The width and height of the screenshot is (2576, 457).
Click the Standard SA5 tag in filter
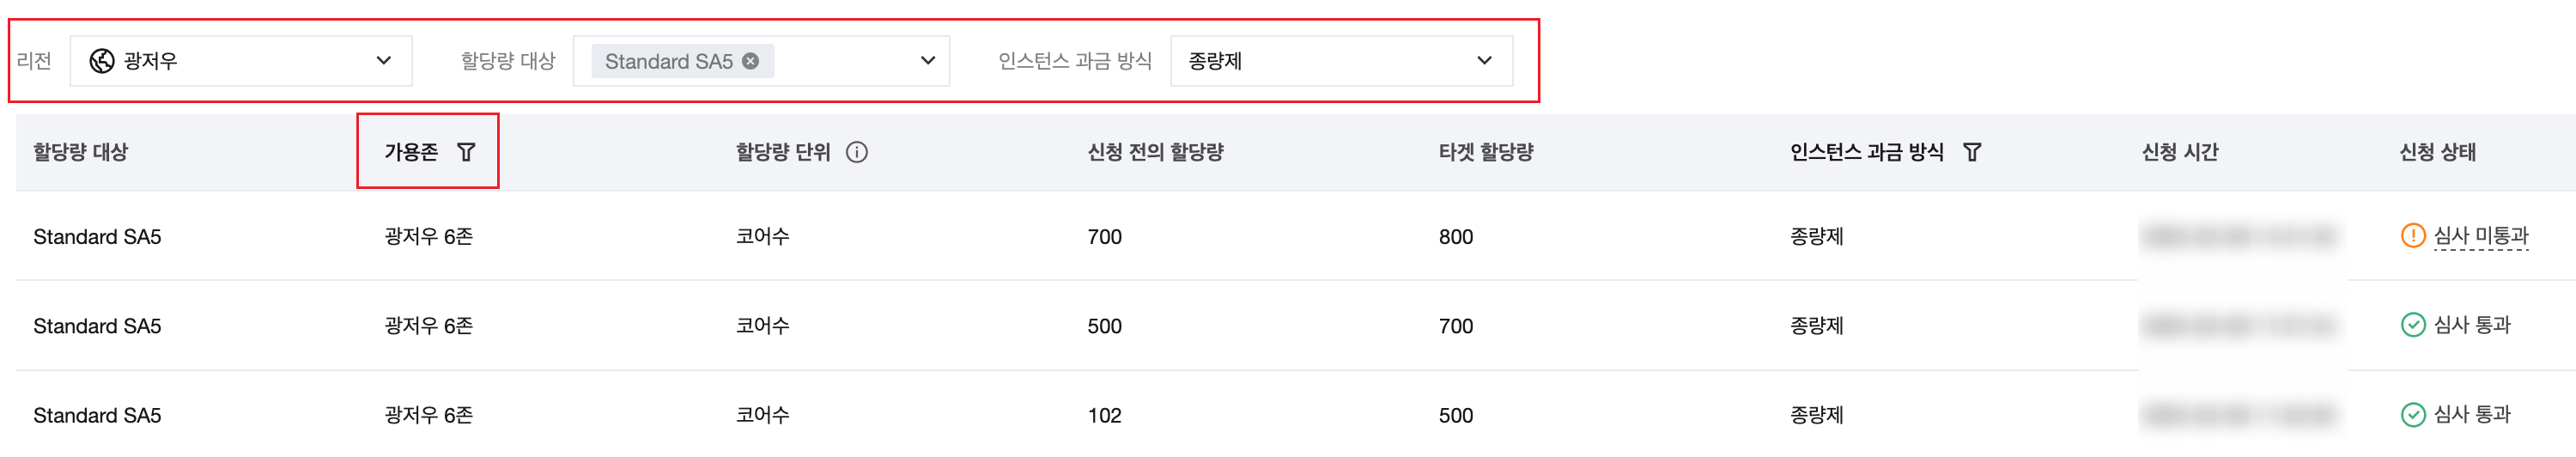pyautogui.click(x=668, y=62)
